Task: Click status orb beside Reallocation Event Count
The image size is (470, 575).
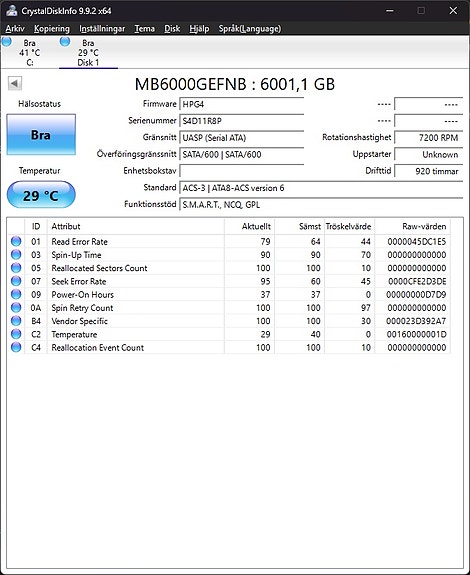Action: pos(16,347)
